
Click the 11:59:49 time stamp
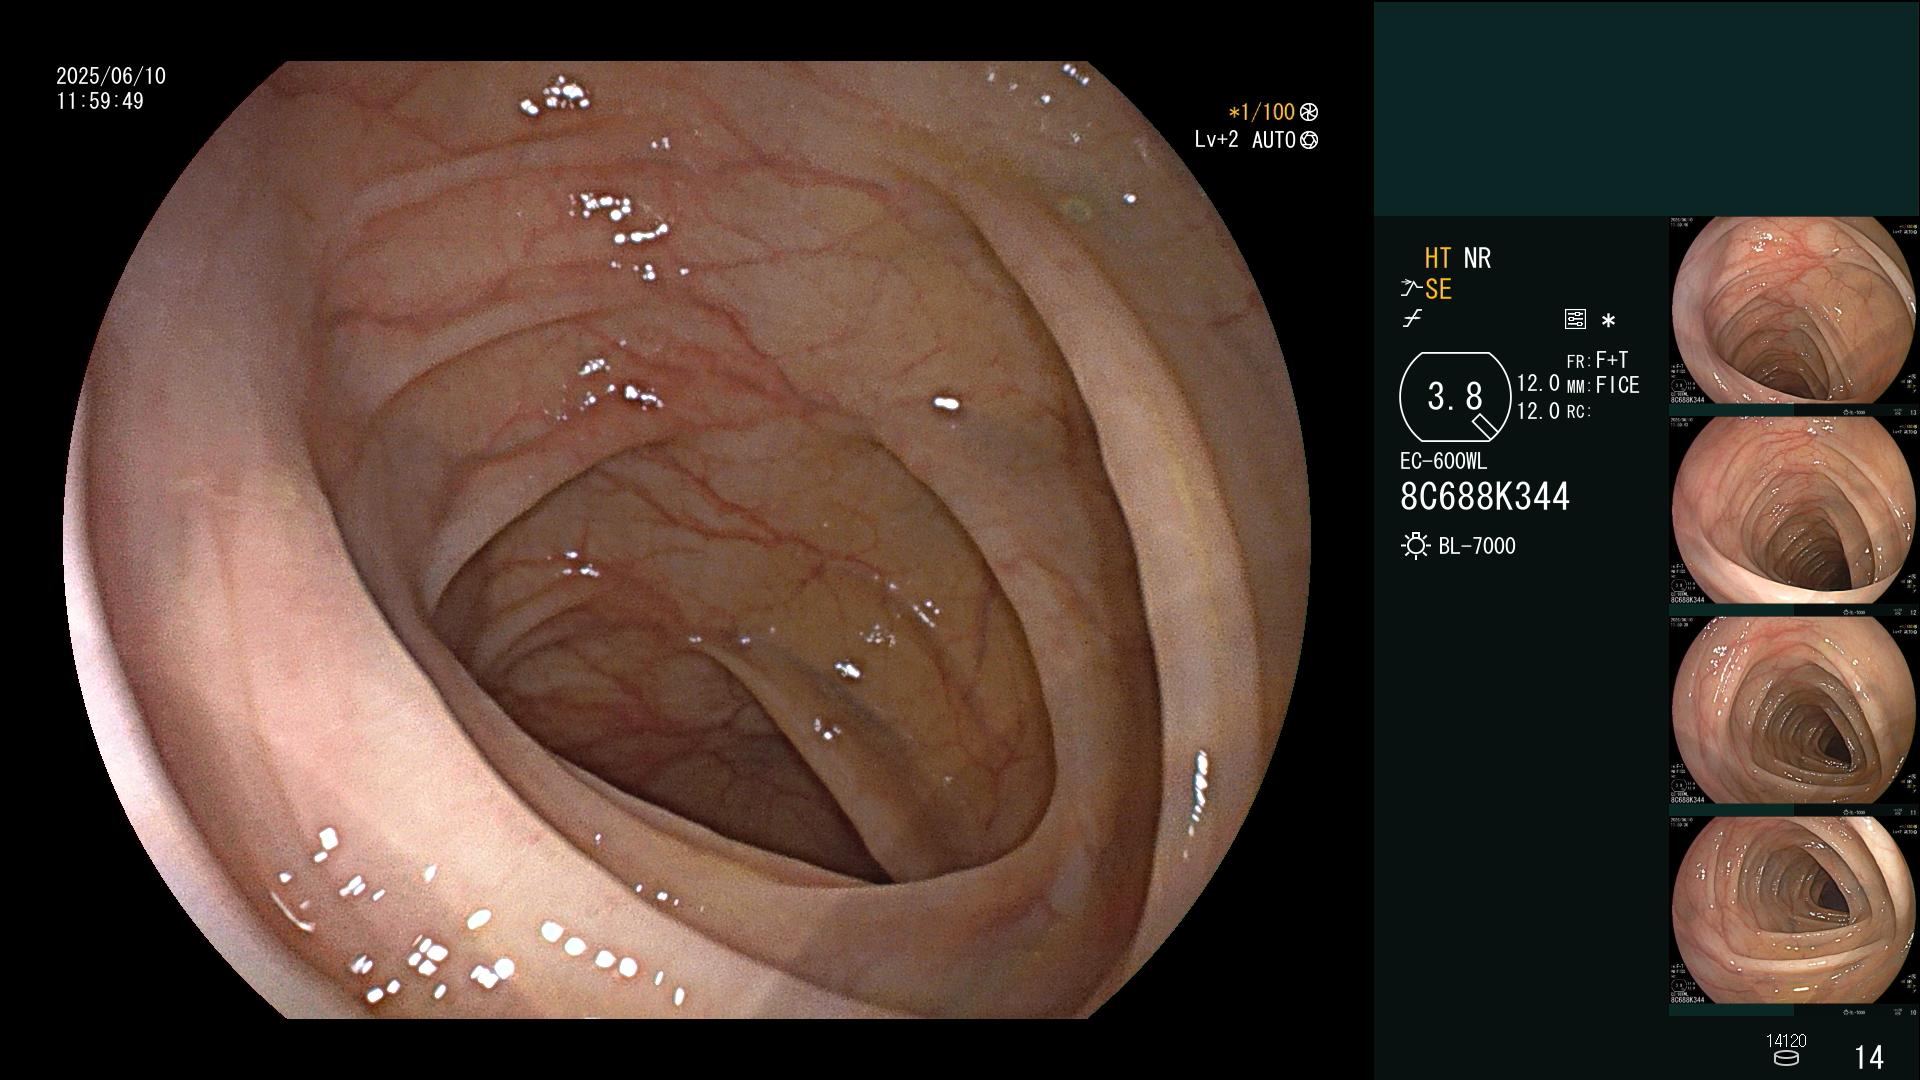click(x=100, y=101)
